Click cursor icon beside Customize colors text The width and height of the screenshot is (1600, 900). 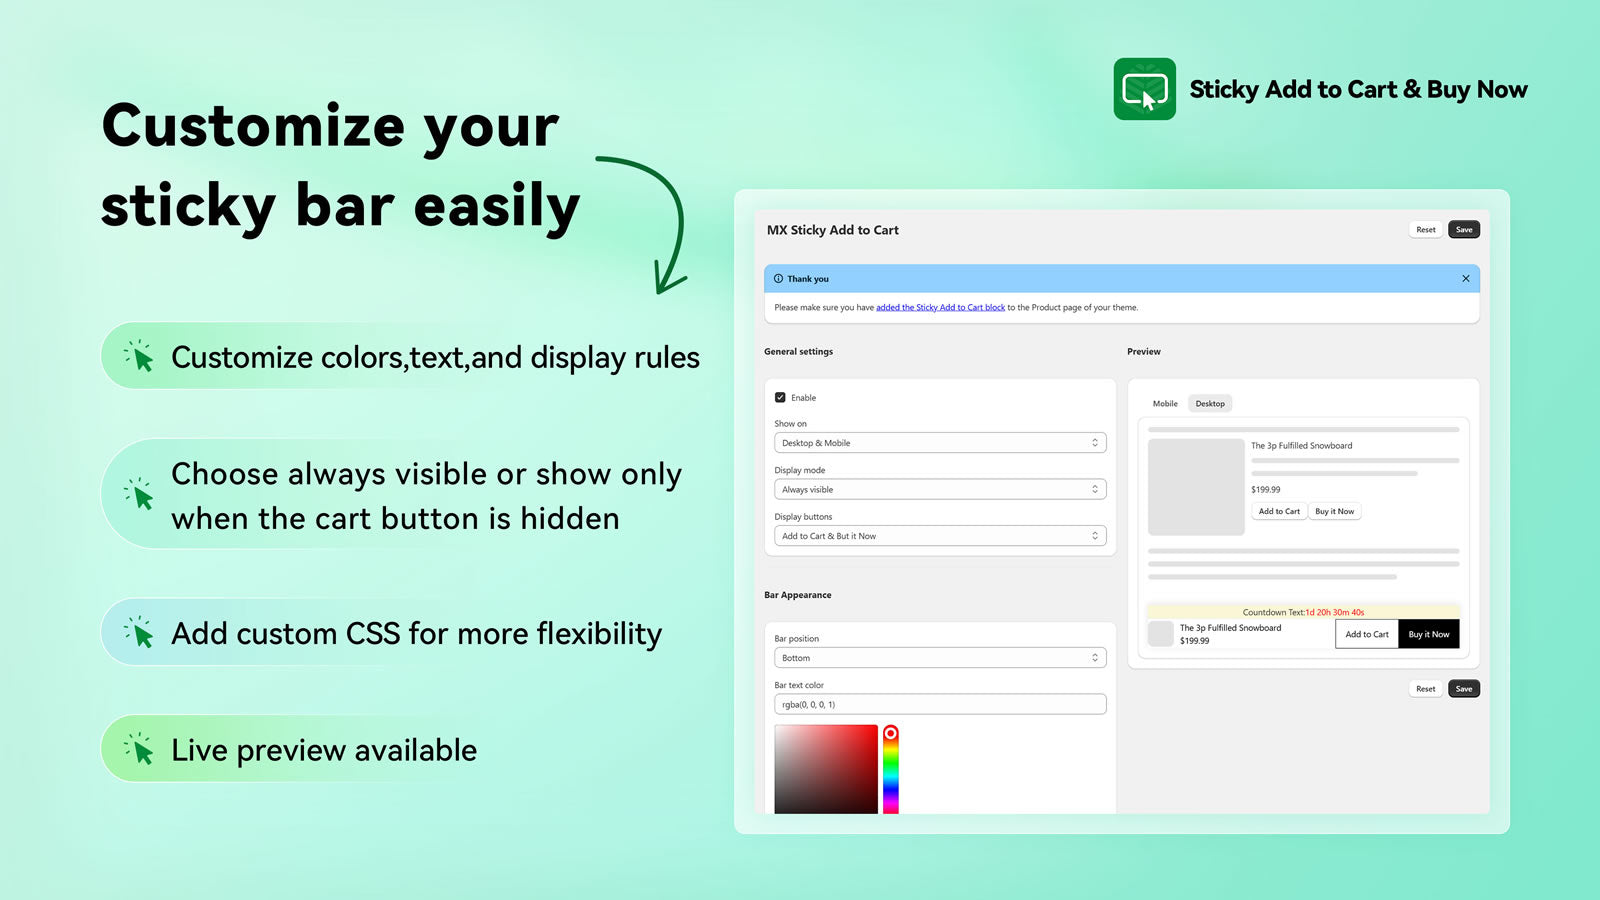pyautogui.click(x=140, y=357)
